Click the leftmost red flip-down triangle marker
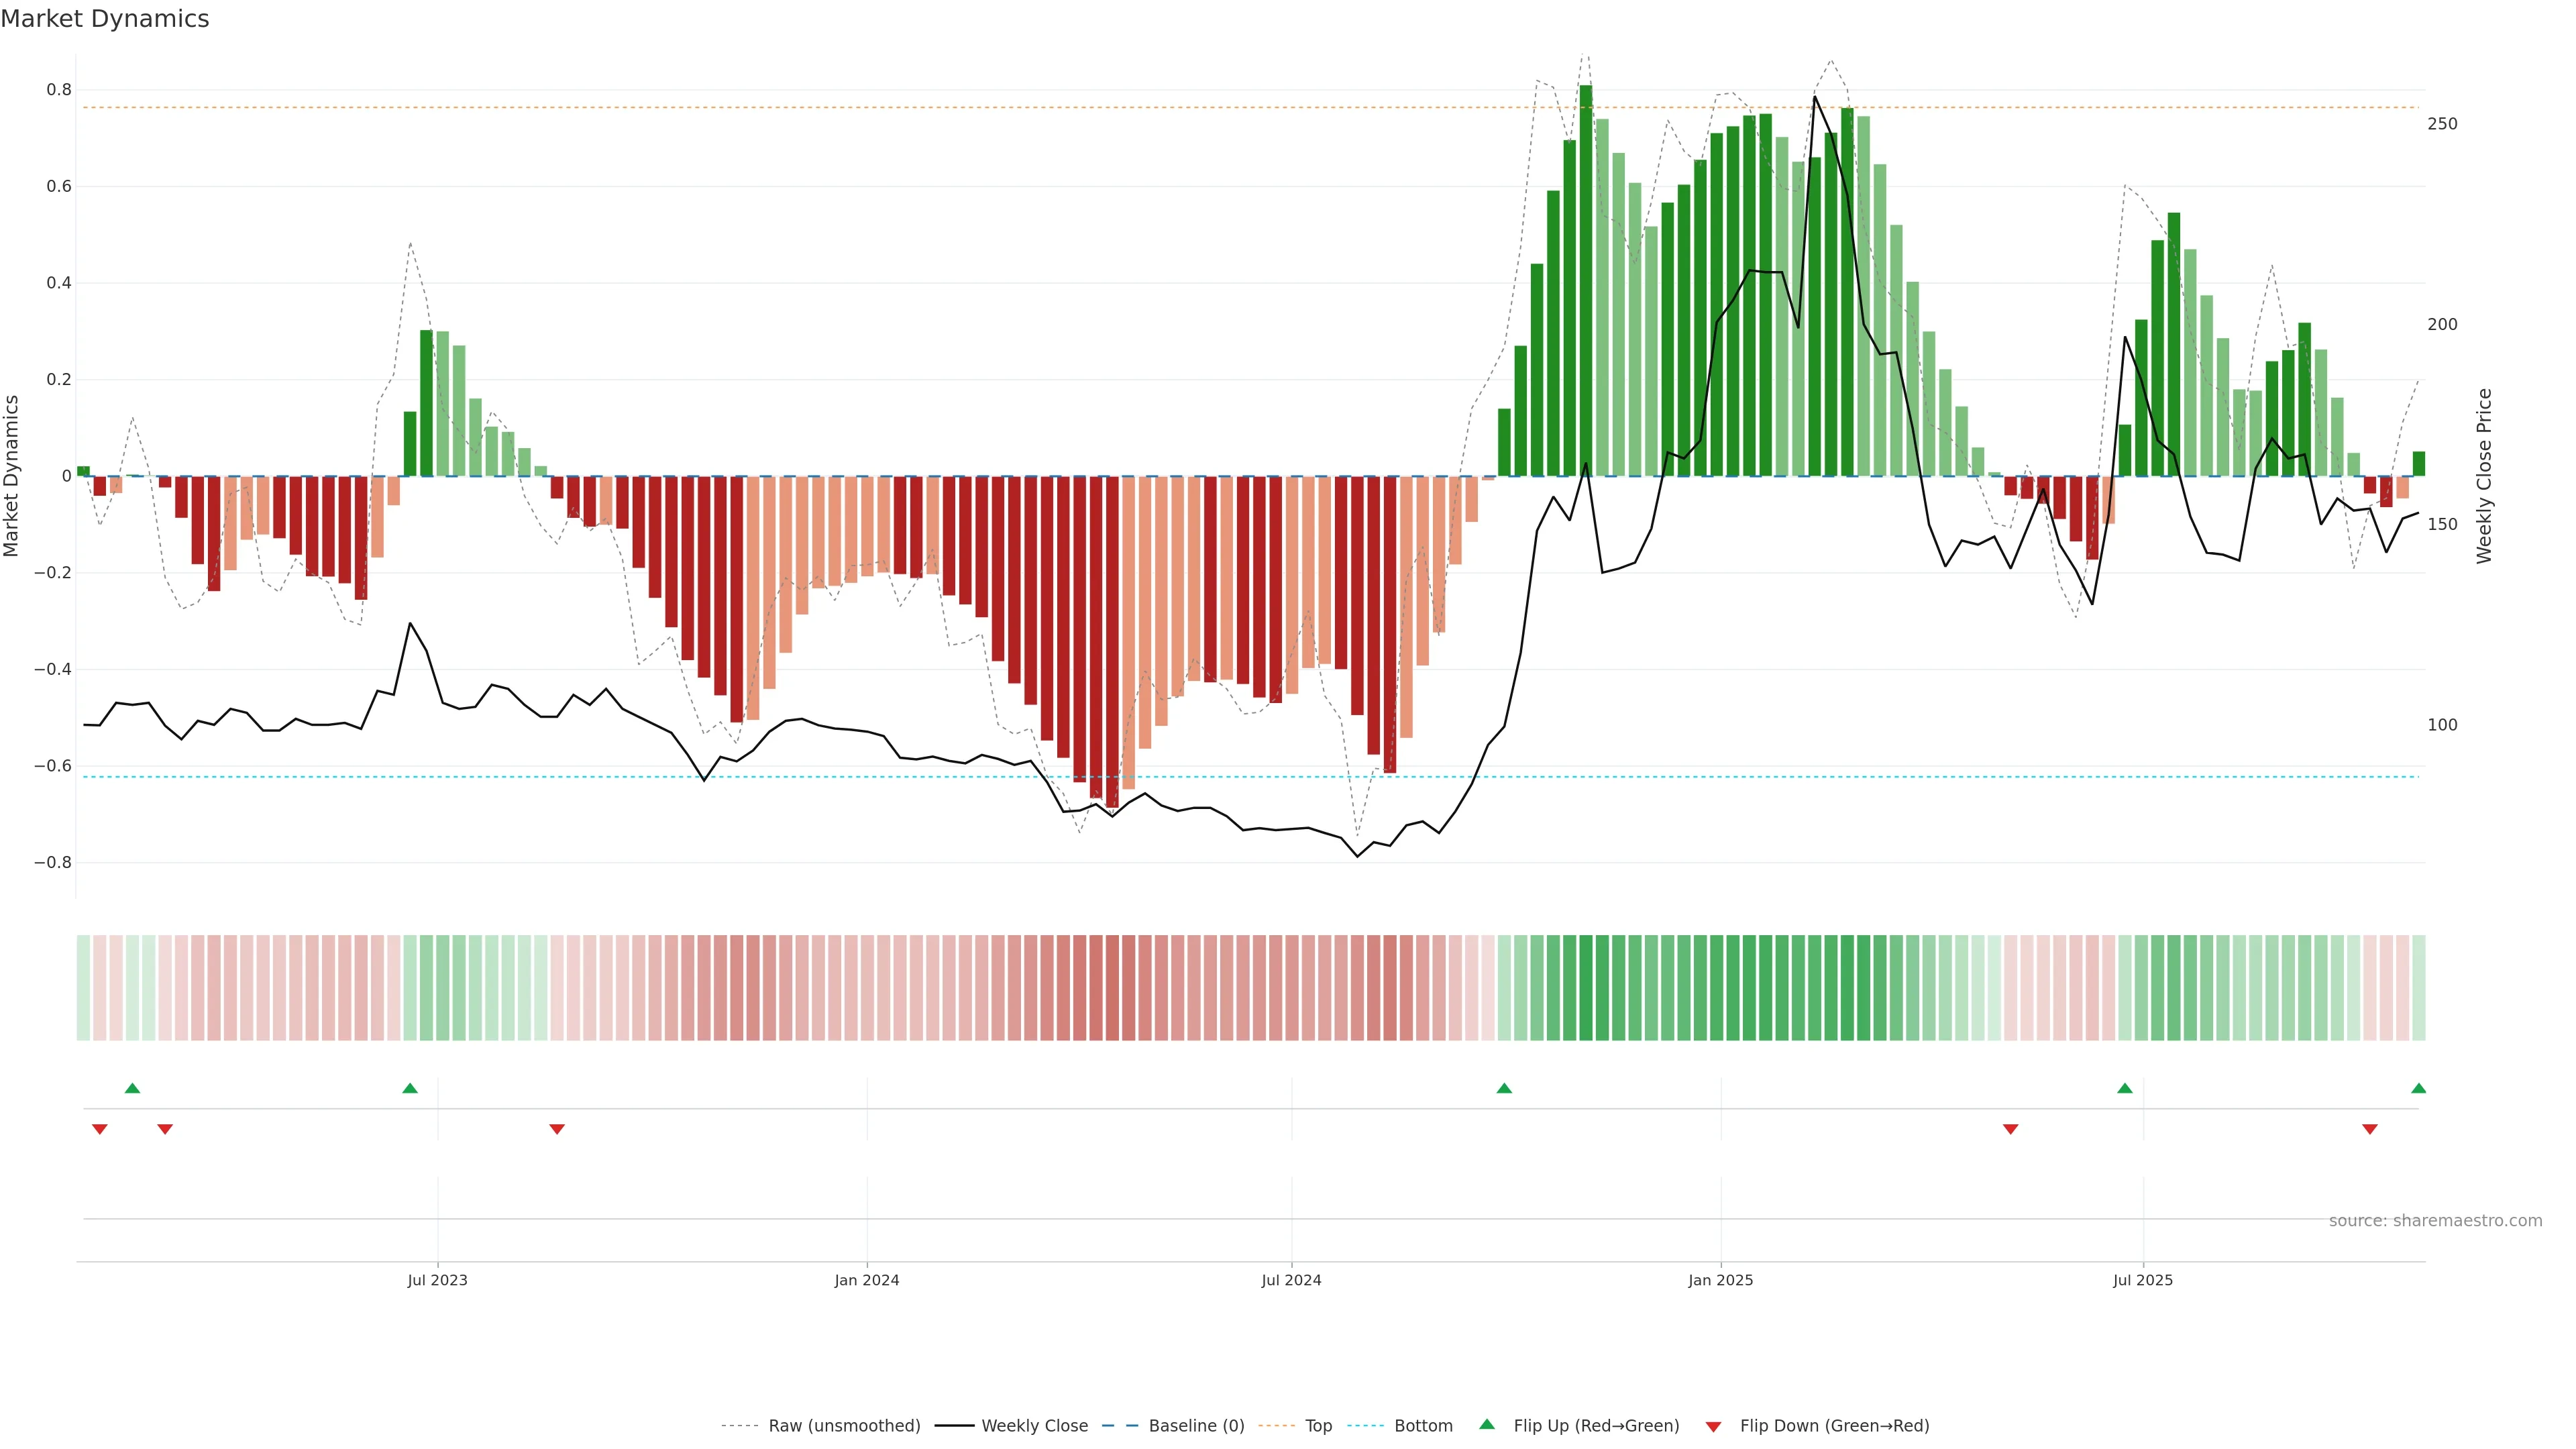Image resolution: width=2576 pixels, height=1449 pixels. click(100, 1129)
